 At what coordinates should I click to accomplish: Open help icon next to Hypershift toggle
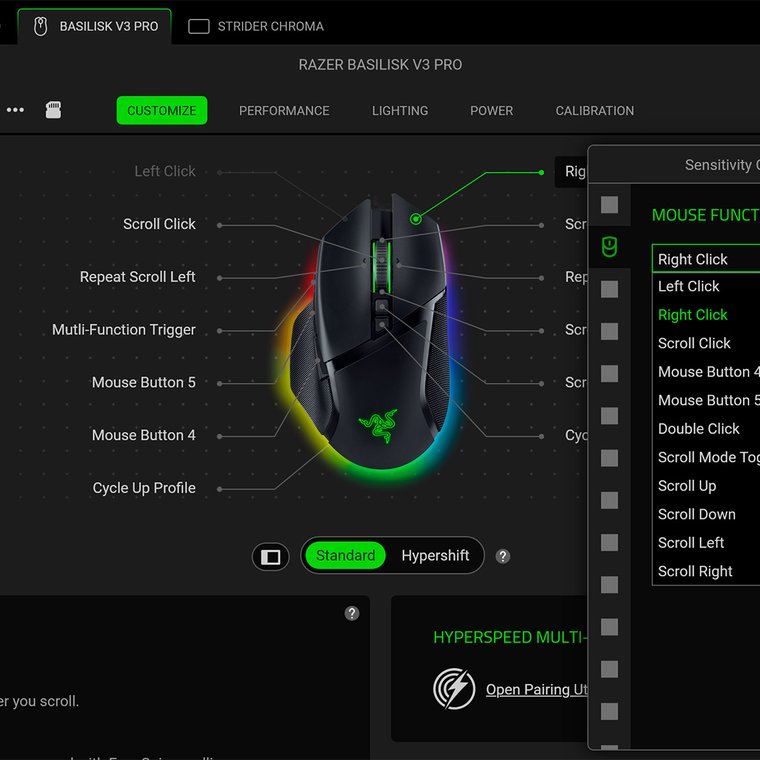point(503,556)
